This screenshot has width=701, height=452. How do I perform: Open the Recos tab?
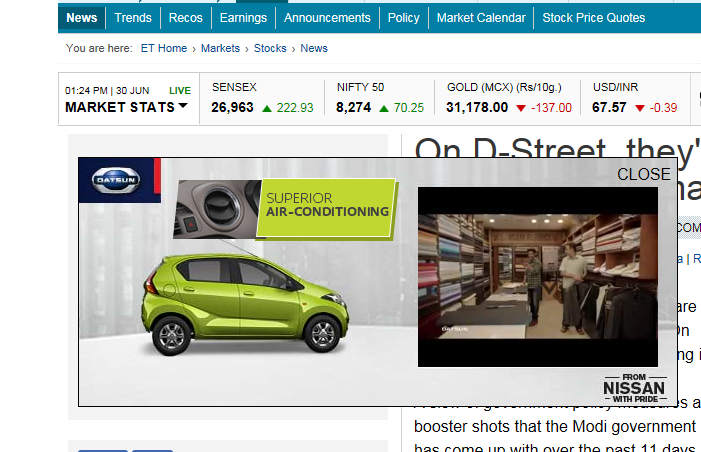(186, 18)
